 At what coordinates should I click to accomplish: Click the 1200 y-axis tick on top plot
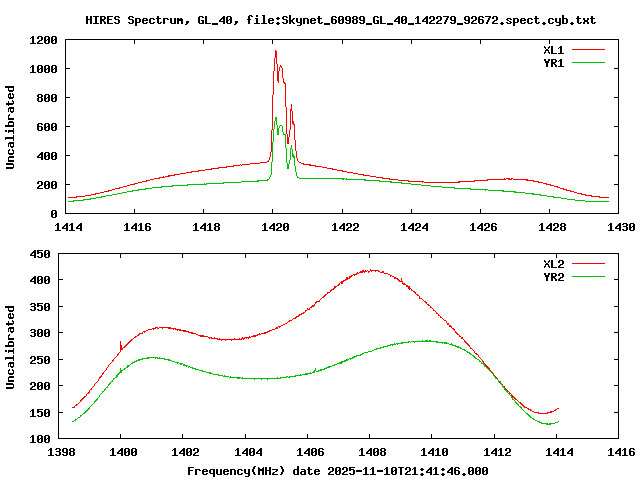[x=42, y=40]
